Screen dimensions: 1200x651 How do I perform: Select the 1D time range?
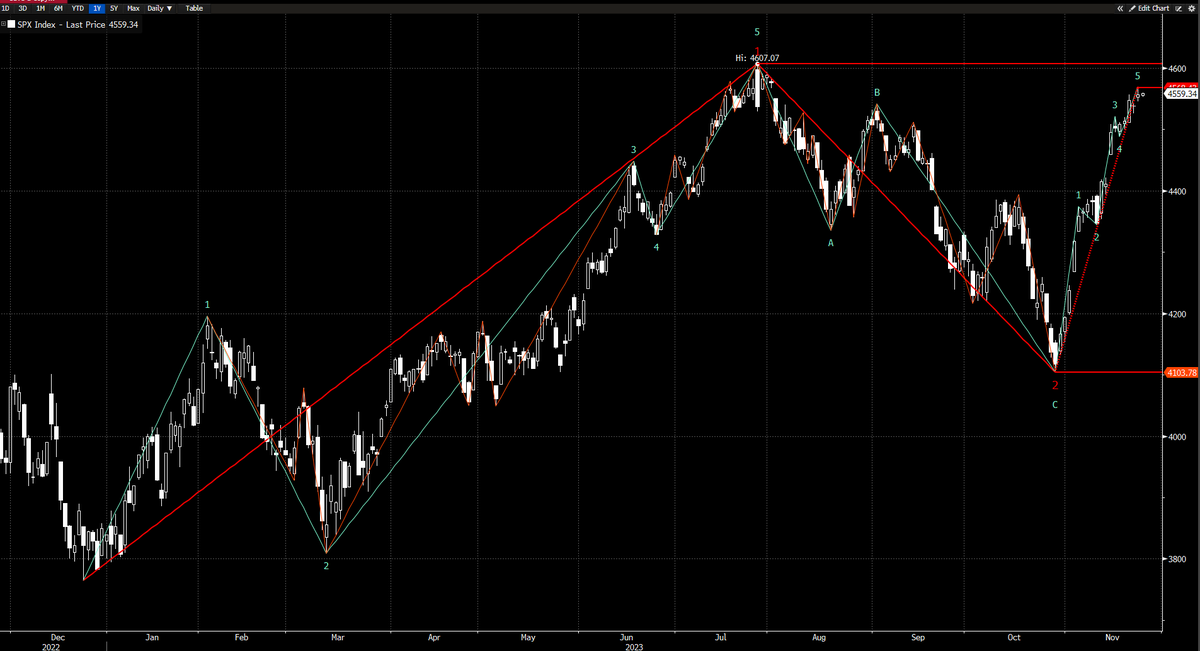click(x=5, y=8)
